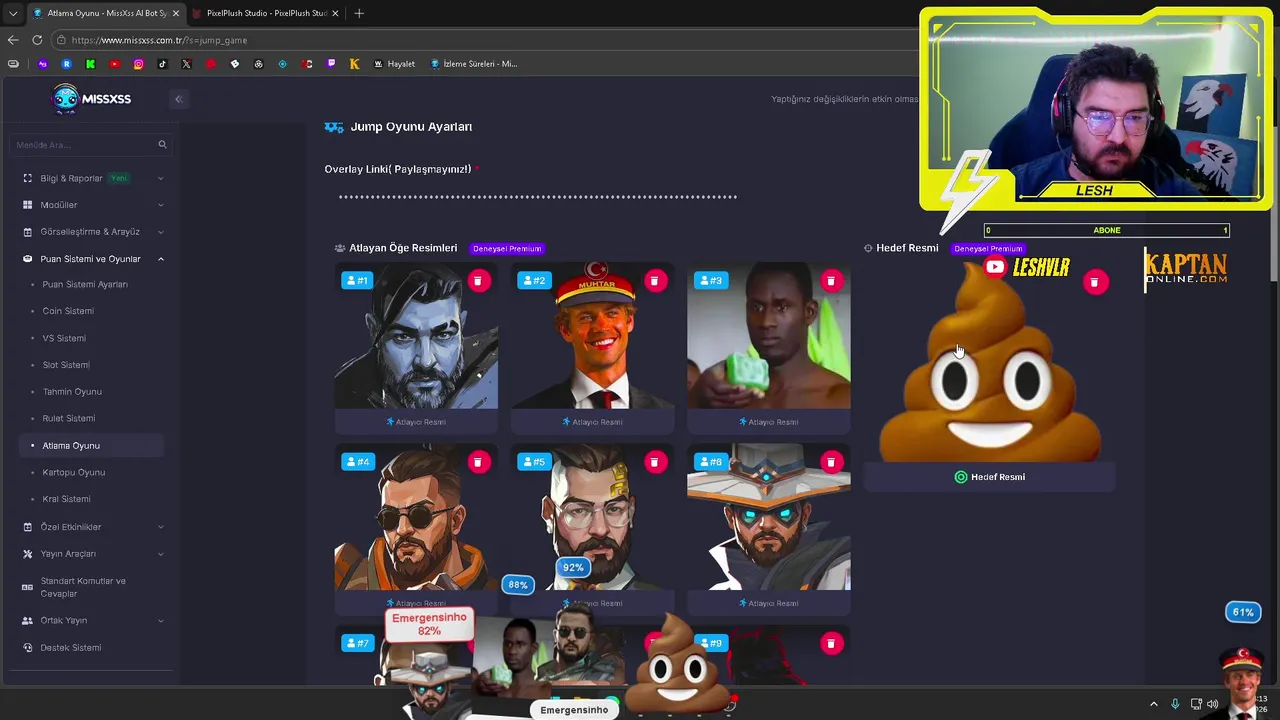Screen dimensions: 1280x720
Task: Go back with browser back arrow
Action: click(13, 40)
